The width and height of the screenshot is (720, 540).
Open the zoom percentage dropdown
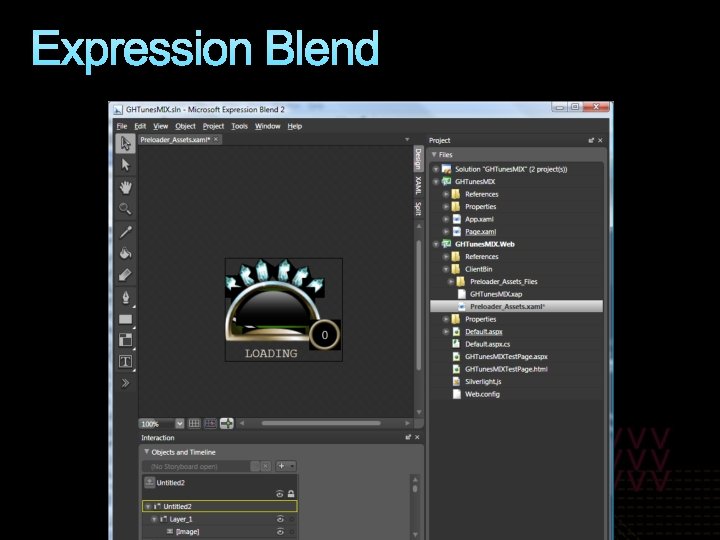pyautogui.click(x=180, y=423)
